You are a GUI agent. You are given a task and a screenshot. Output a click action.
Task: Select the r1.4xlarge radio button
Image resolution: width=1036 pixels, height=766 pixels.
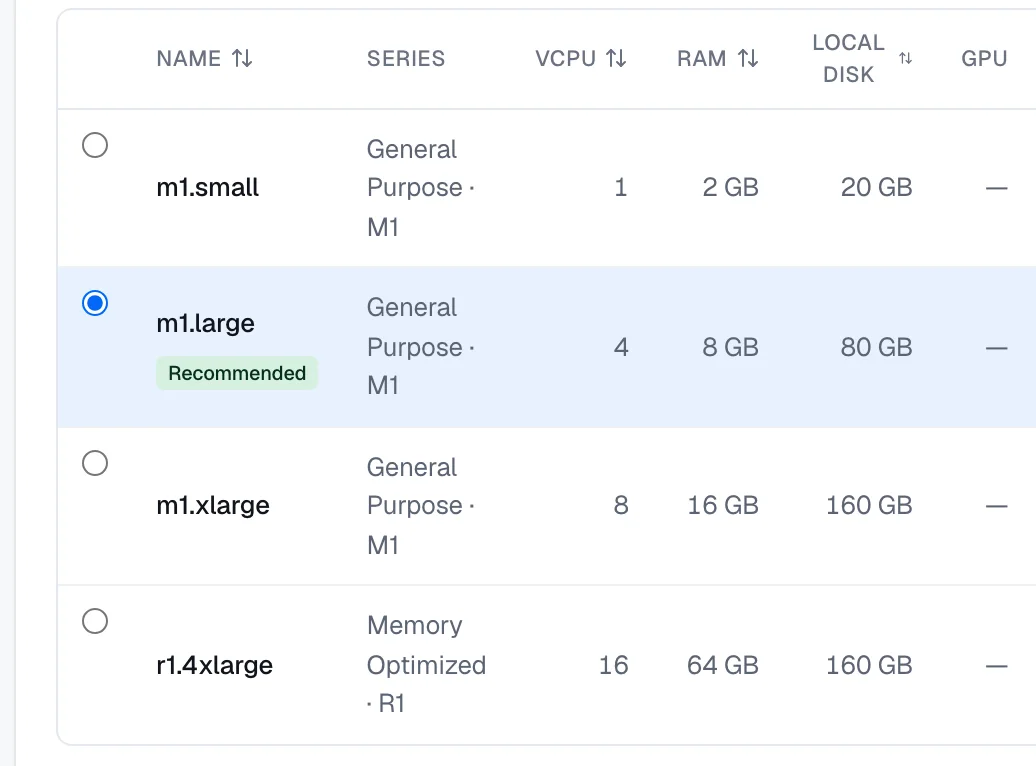(95, 621)
